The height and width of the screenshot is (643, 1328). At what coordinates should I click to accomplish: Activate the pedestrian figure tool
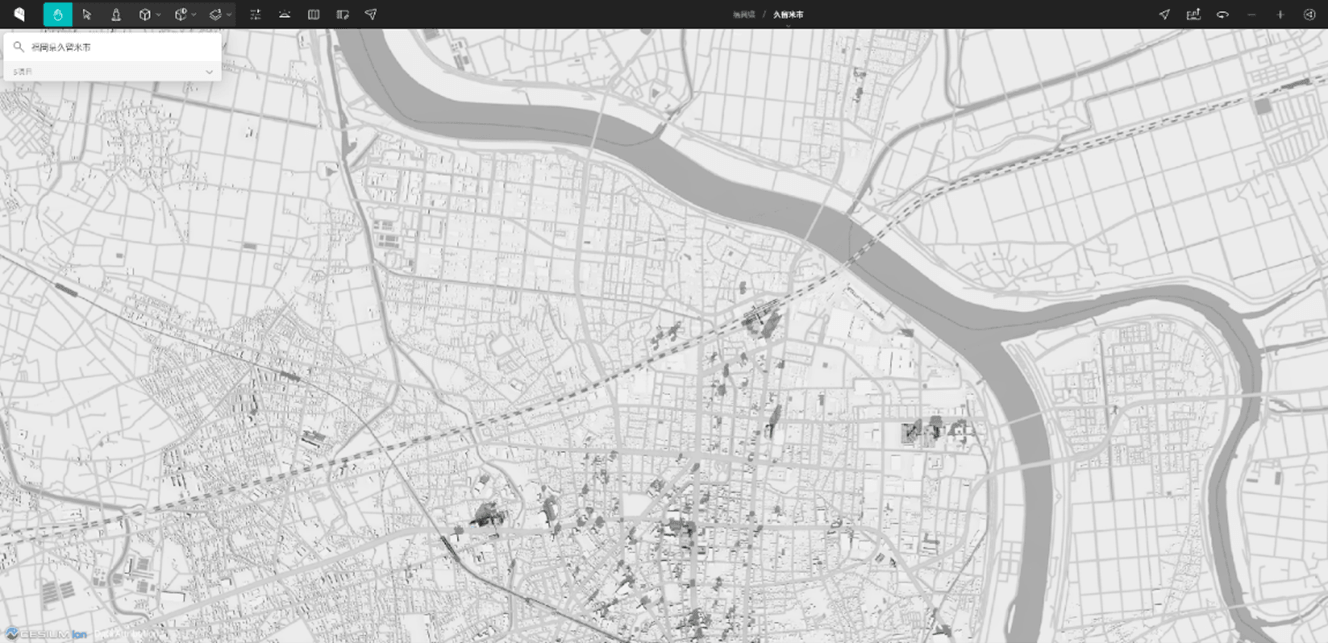[116, 15]
